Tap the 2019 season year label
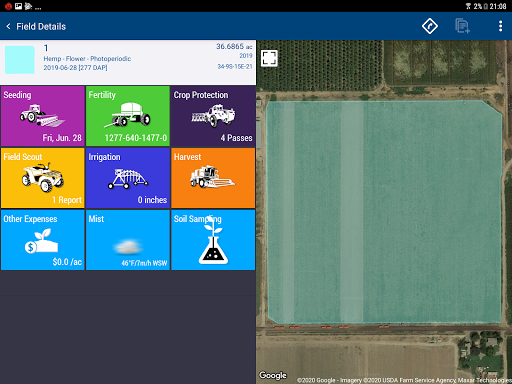The width and height of the screenshot is (512, 384). [246, 56]
